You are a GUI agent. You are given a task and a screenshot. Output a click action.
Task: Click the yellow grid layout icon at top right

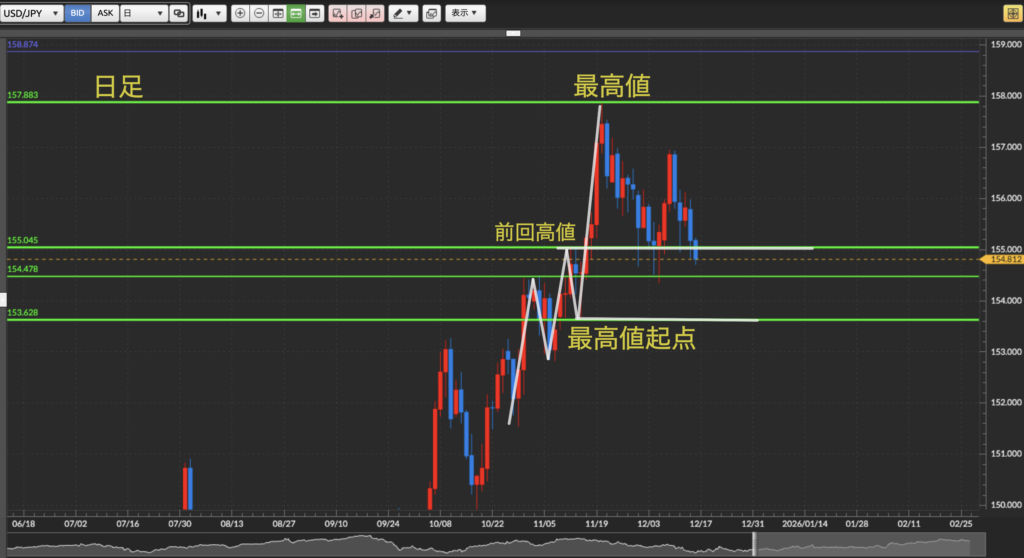(1010, 14)
